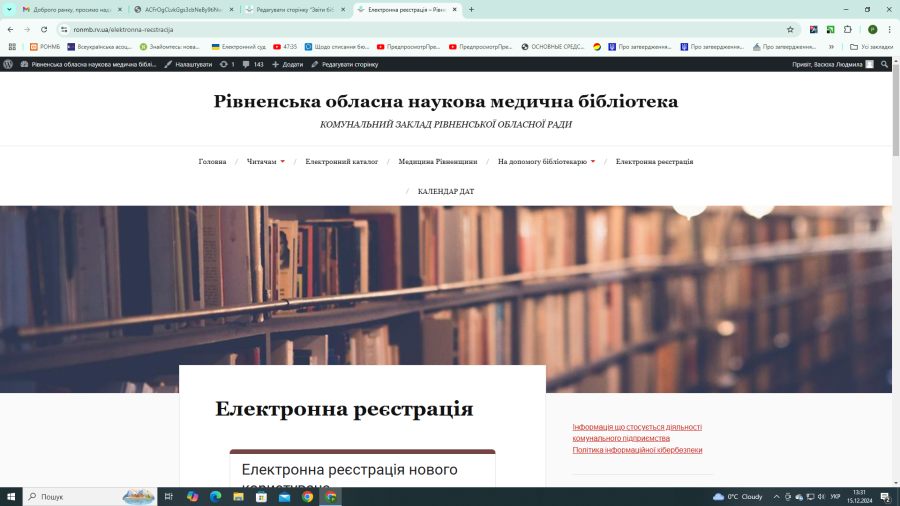Open the Налаштувати customizer link
Image resolution: width=900 pixels, height=506 pixels.
pyautogui.click(x=188, y=64)
